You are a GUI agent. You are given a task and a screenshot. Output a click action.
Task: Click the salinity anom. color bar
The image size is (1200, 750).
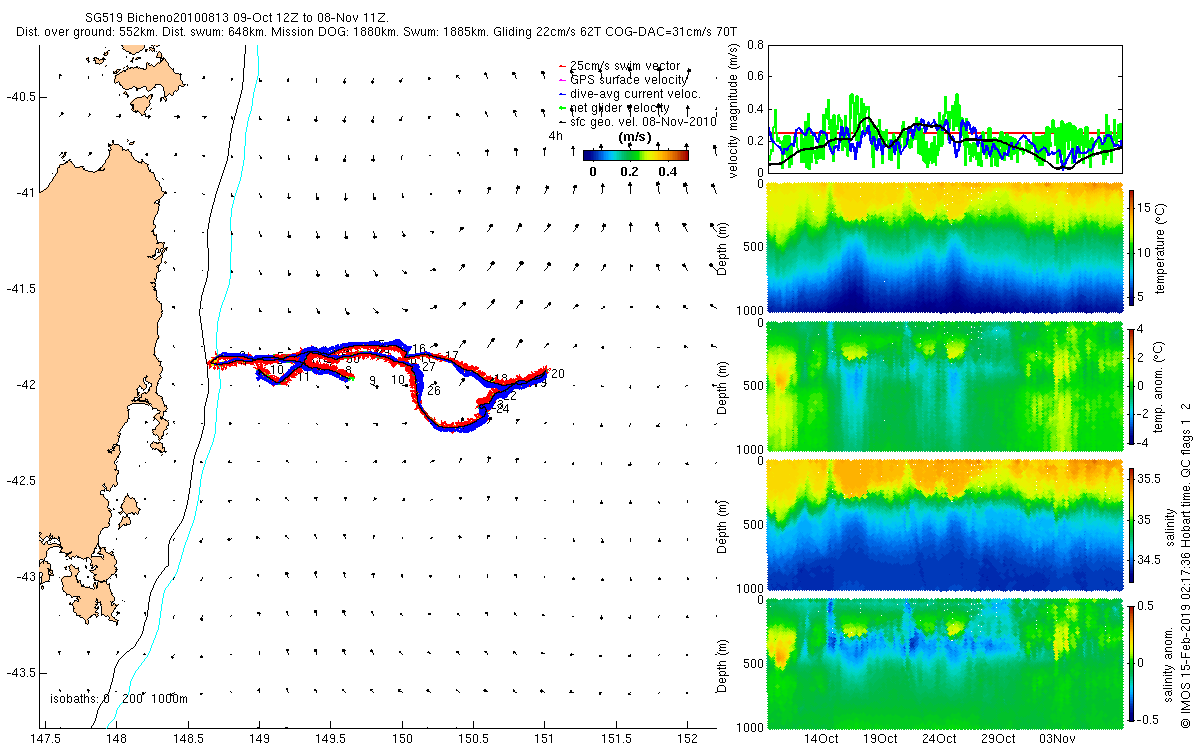tap(1132, 662)
